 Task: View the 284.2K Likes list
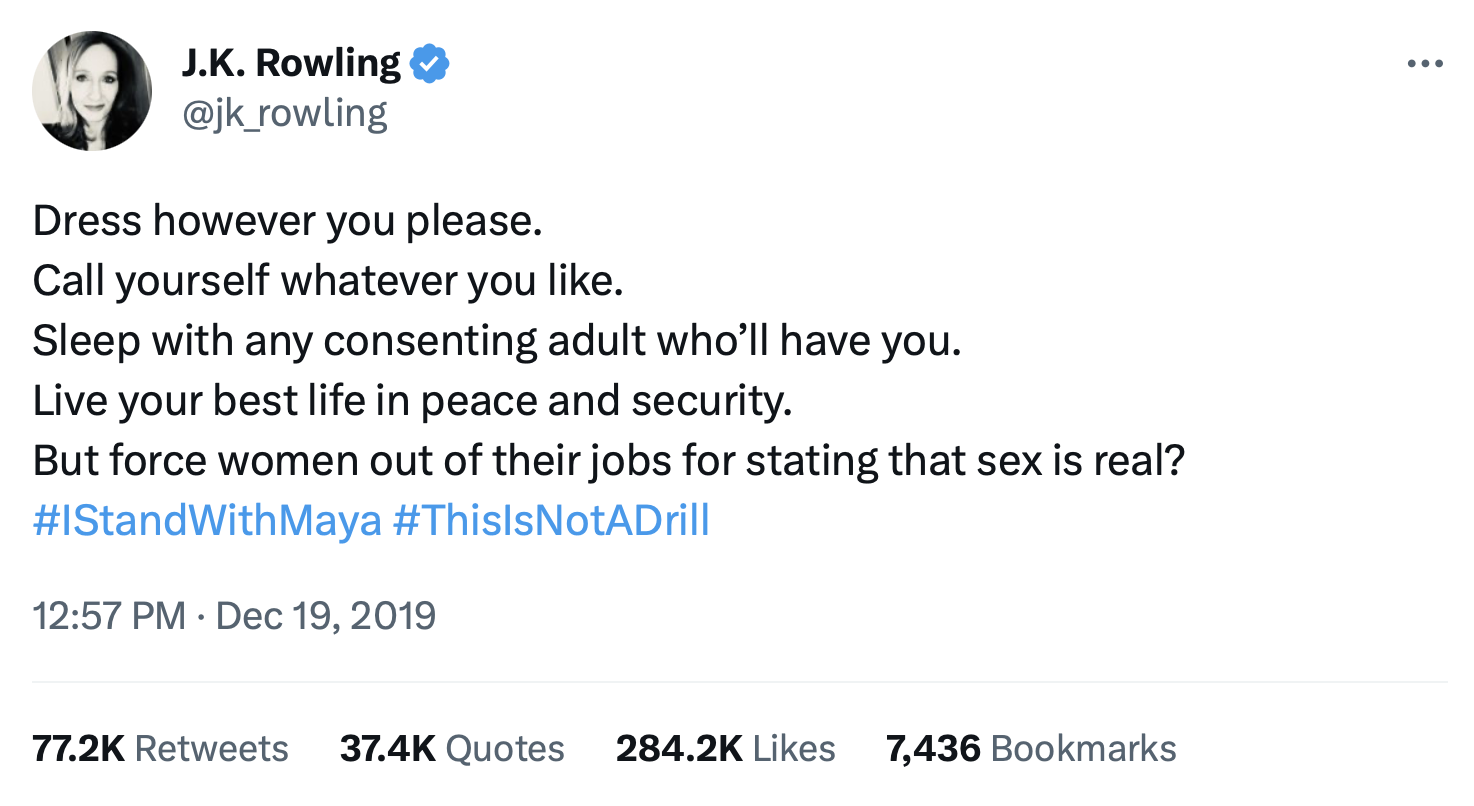coord(726,748)
